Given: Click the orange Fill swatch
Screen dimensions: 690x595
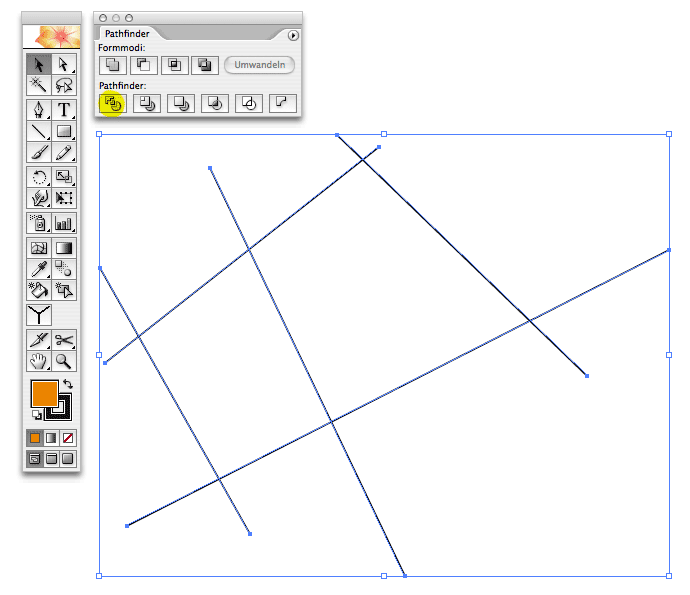Looking at the screenshot, I should (x=44, y=393).
